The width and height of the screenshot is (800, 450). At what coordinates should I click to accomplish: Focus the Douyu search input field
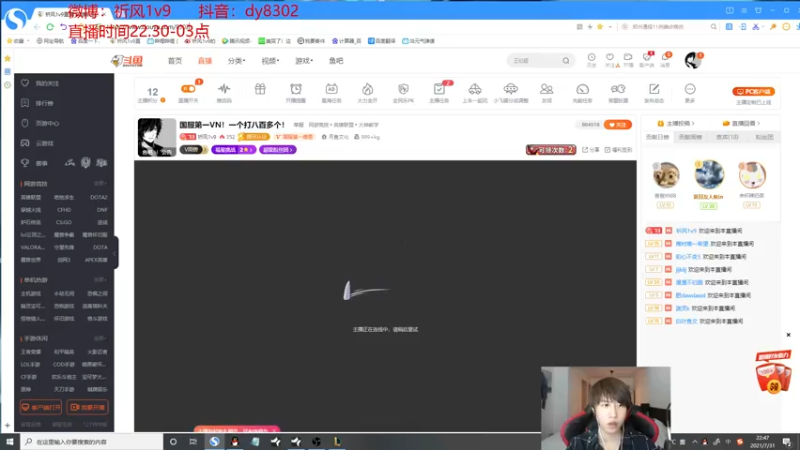[x=534, y=61]
